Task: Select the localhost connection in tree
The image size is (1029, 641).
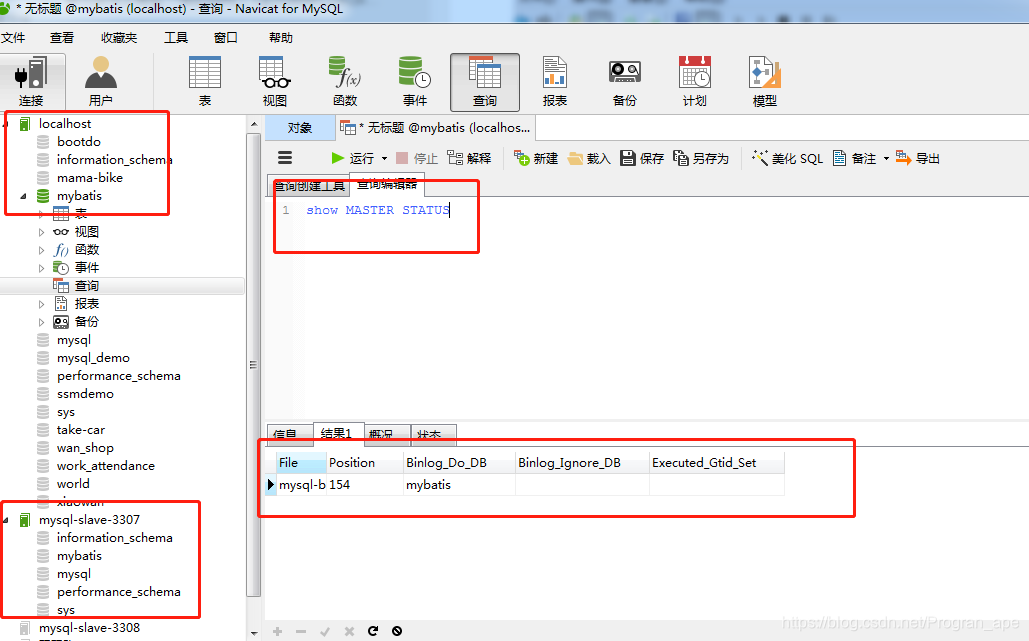Action: pos(64,123)
